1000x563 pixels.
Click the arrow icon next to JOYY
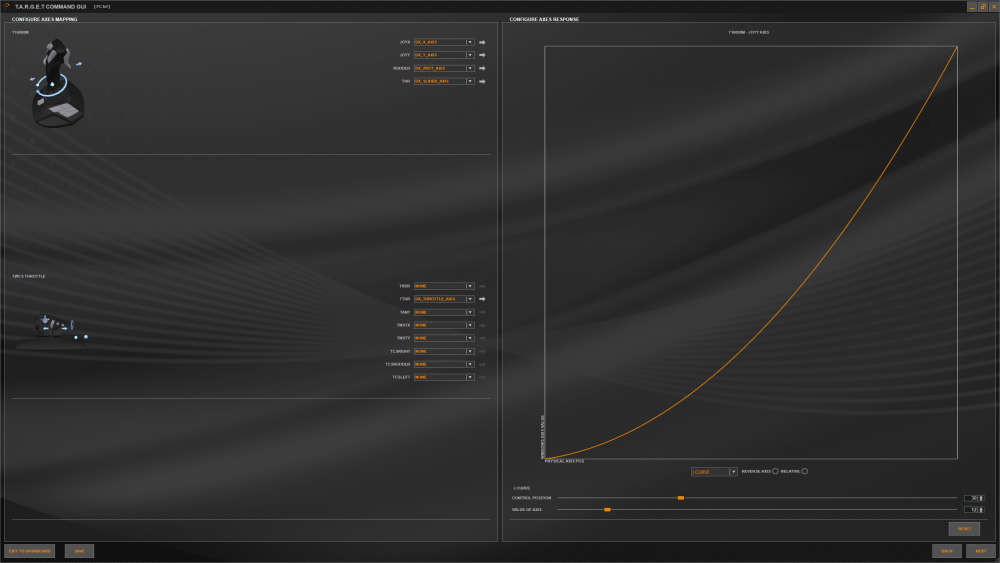click(x=482, y=55)
